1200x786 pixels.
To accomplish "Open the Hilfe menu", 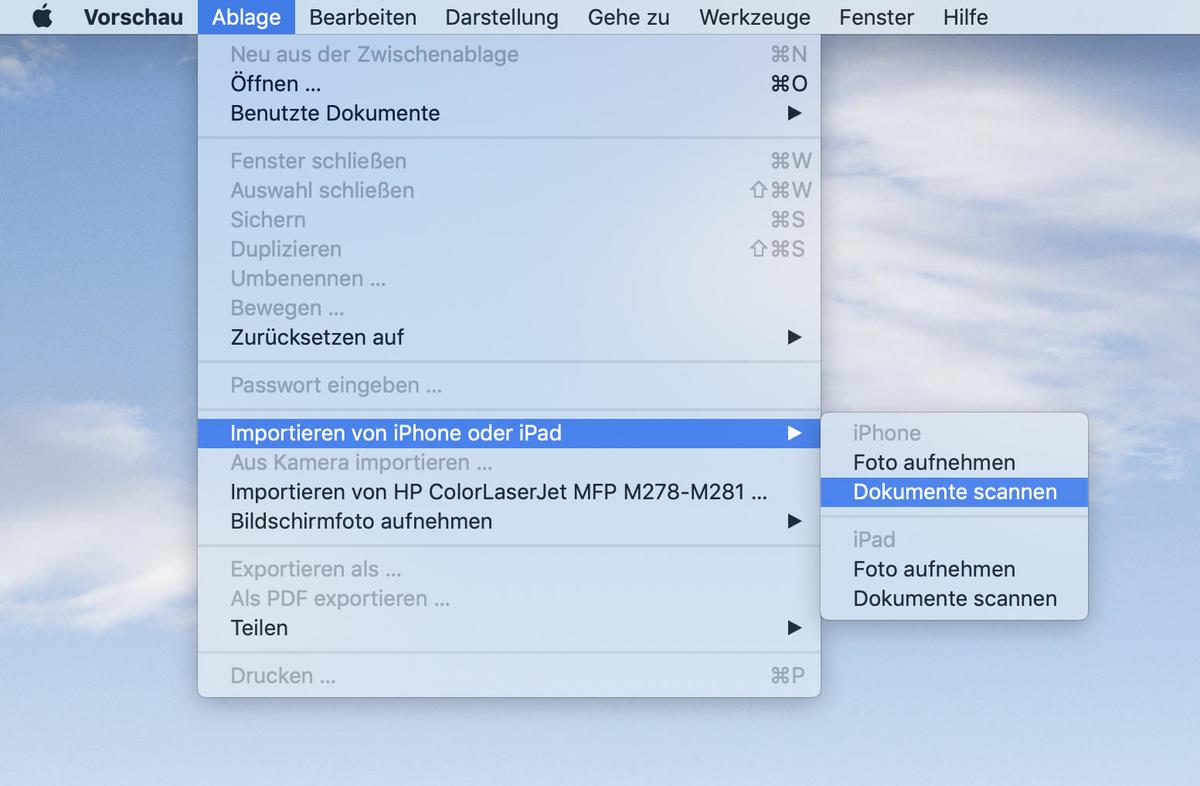I will tap(966, 17).
